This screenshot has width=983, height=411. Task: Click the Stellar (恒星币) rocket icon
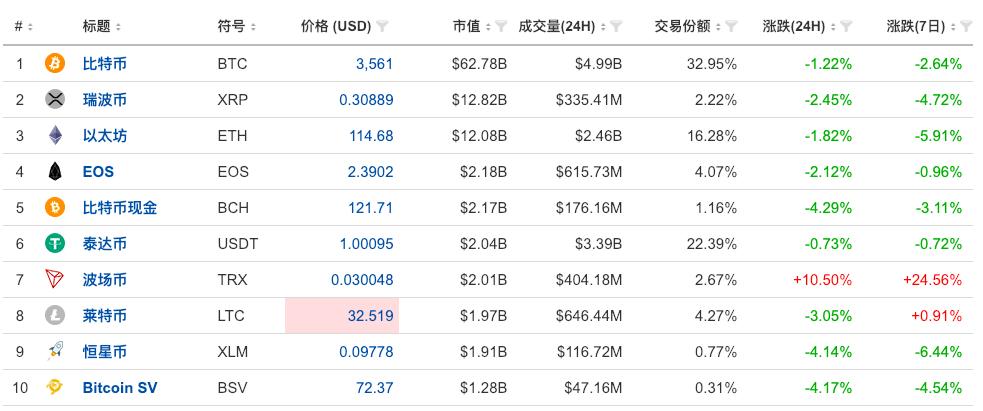point(55,351)
